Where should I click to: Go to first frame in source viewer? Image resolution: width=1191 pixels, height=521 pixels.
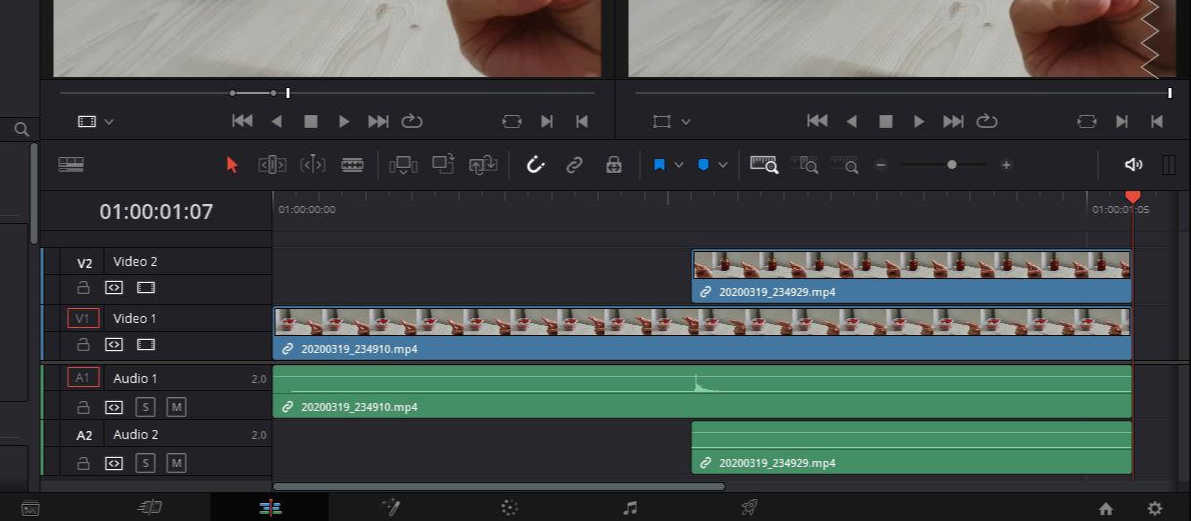point(242,122)
